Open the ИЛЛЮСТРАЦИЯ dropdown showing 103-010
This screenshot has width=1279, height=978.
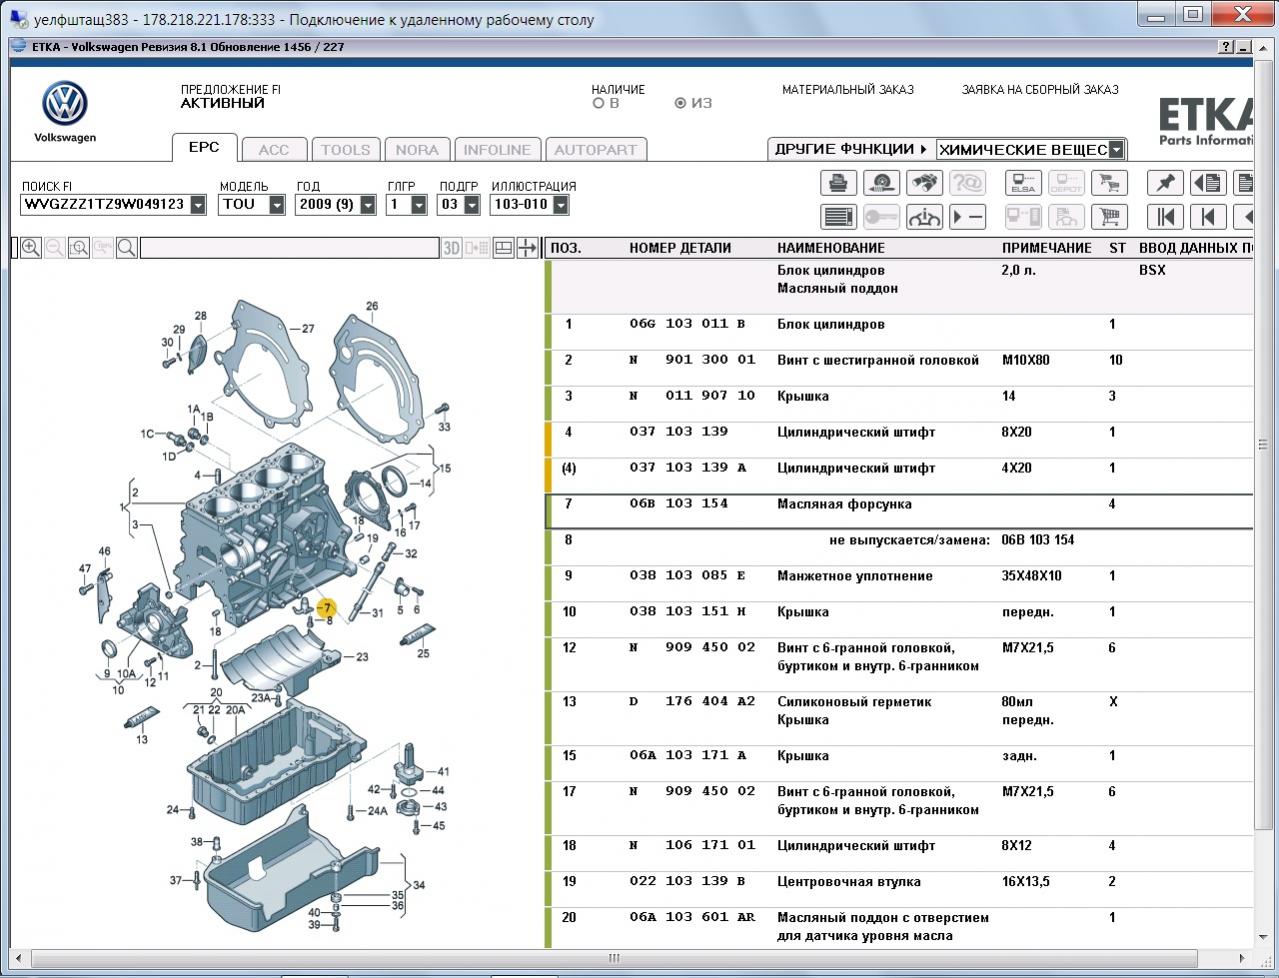560,205
